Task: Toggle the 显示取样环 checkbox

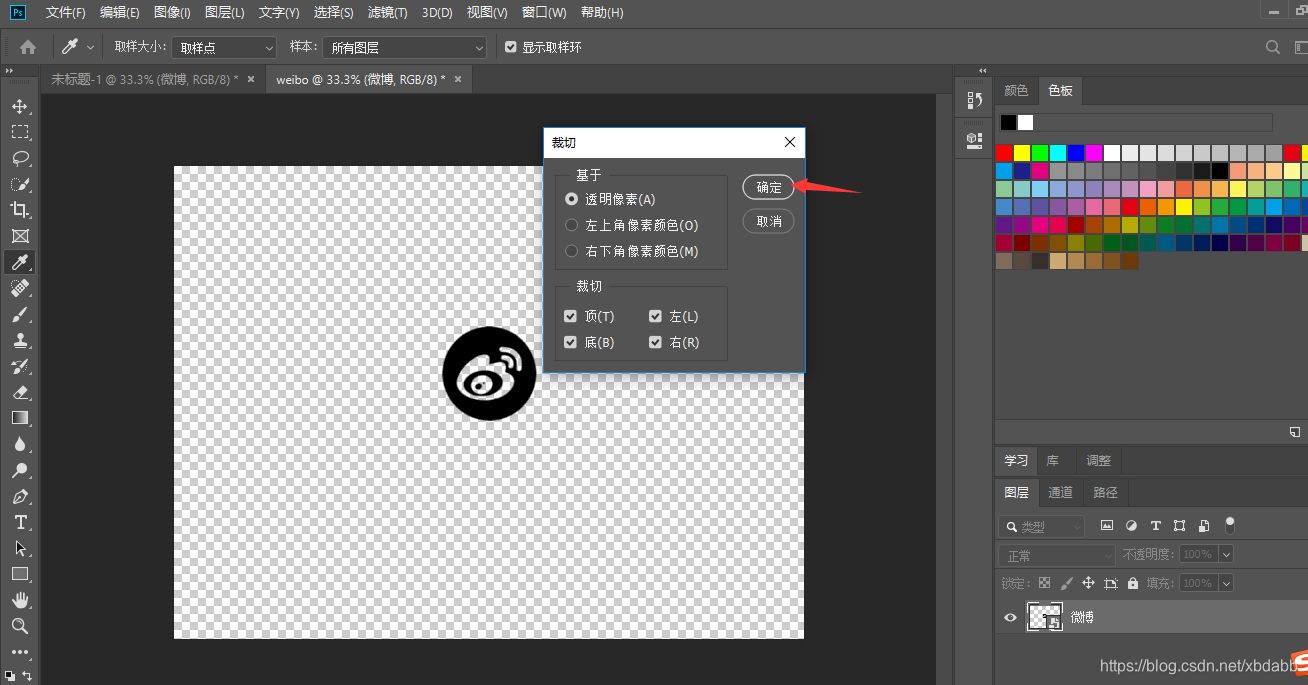Action: 511,47
